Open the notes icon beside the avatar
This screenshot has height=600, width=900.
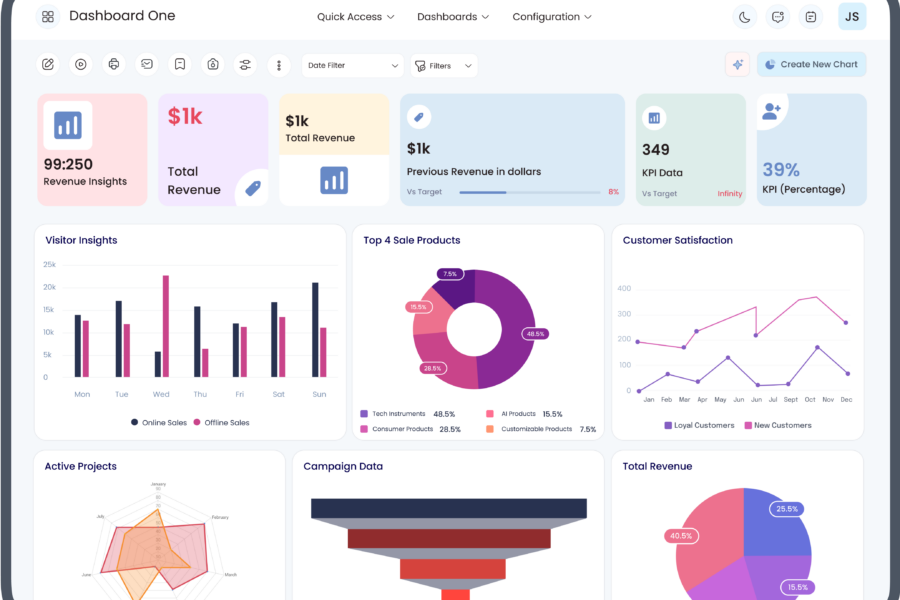pyautogui.click(x=811, y=17)
